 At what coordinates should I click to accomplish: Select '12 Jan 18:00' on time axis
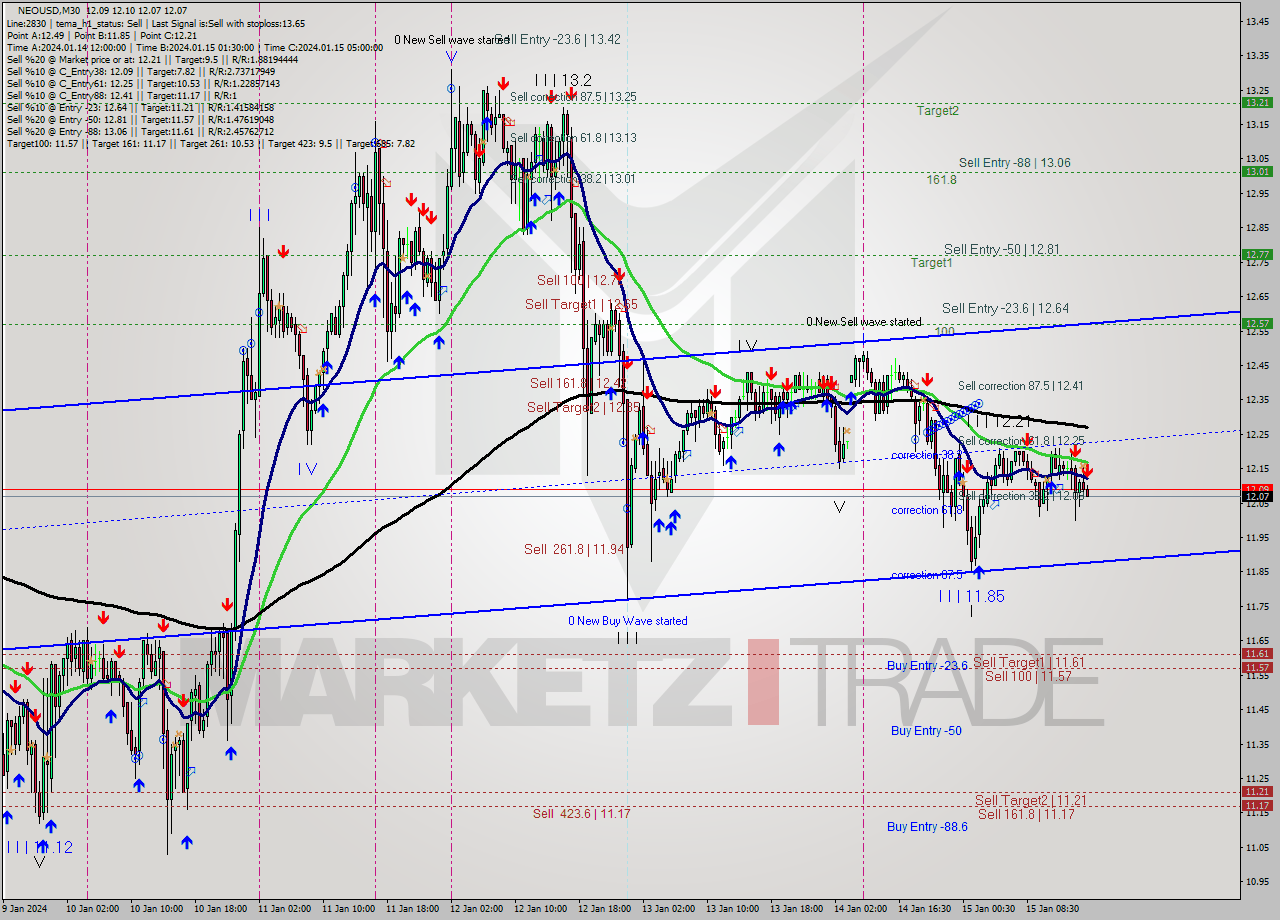point(606,908)
